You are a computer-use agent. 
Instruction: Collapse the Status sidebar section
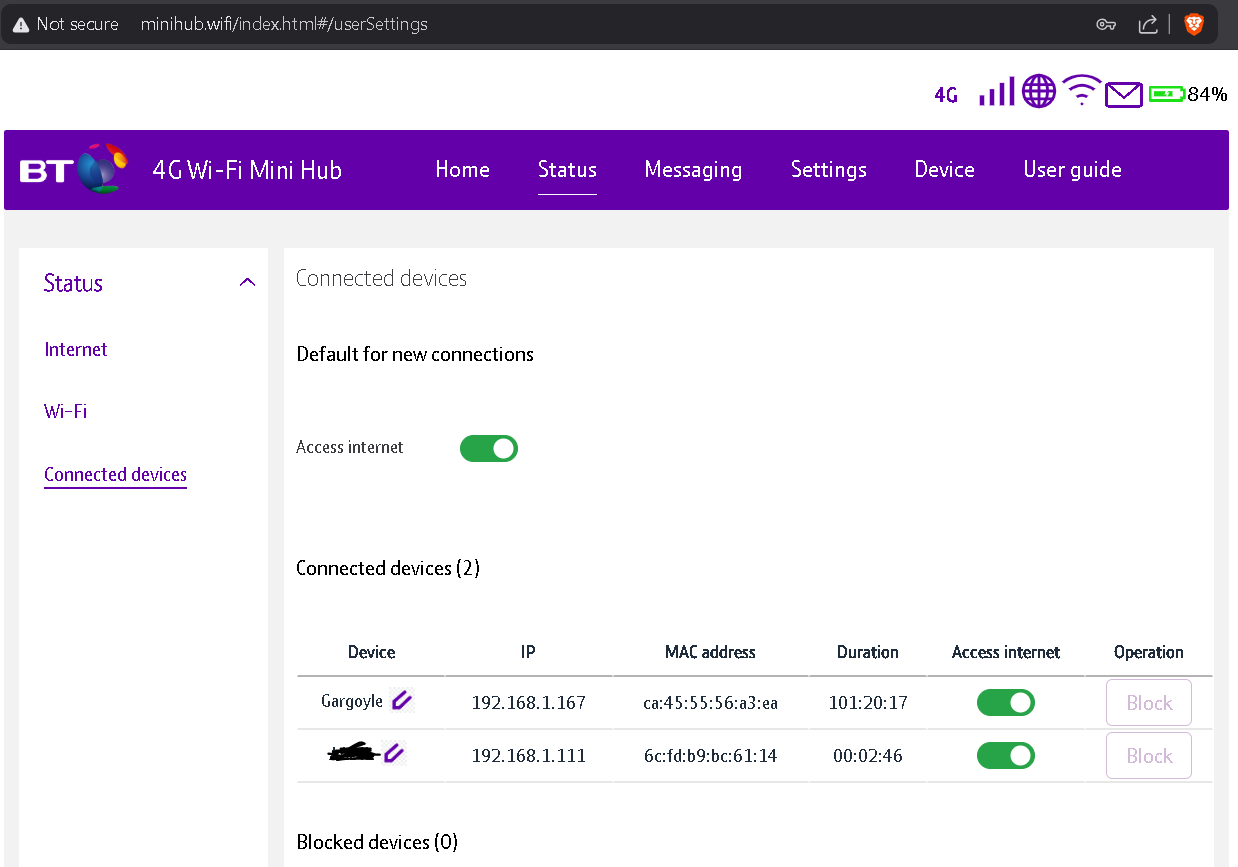[x=248, y=283]
